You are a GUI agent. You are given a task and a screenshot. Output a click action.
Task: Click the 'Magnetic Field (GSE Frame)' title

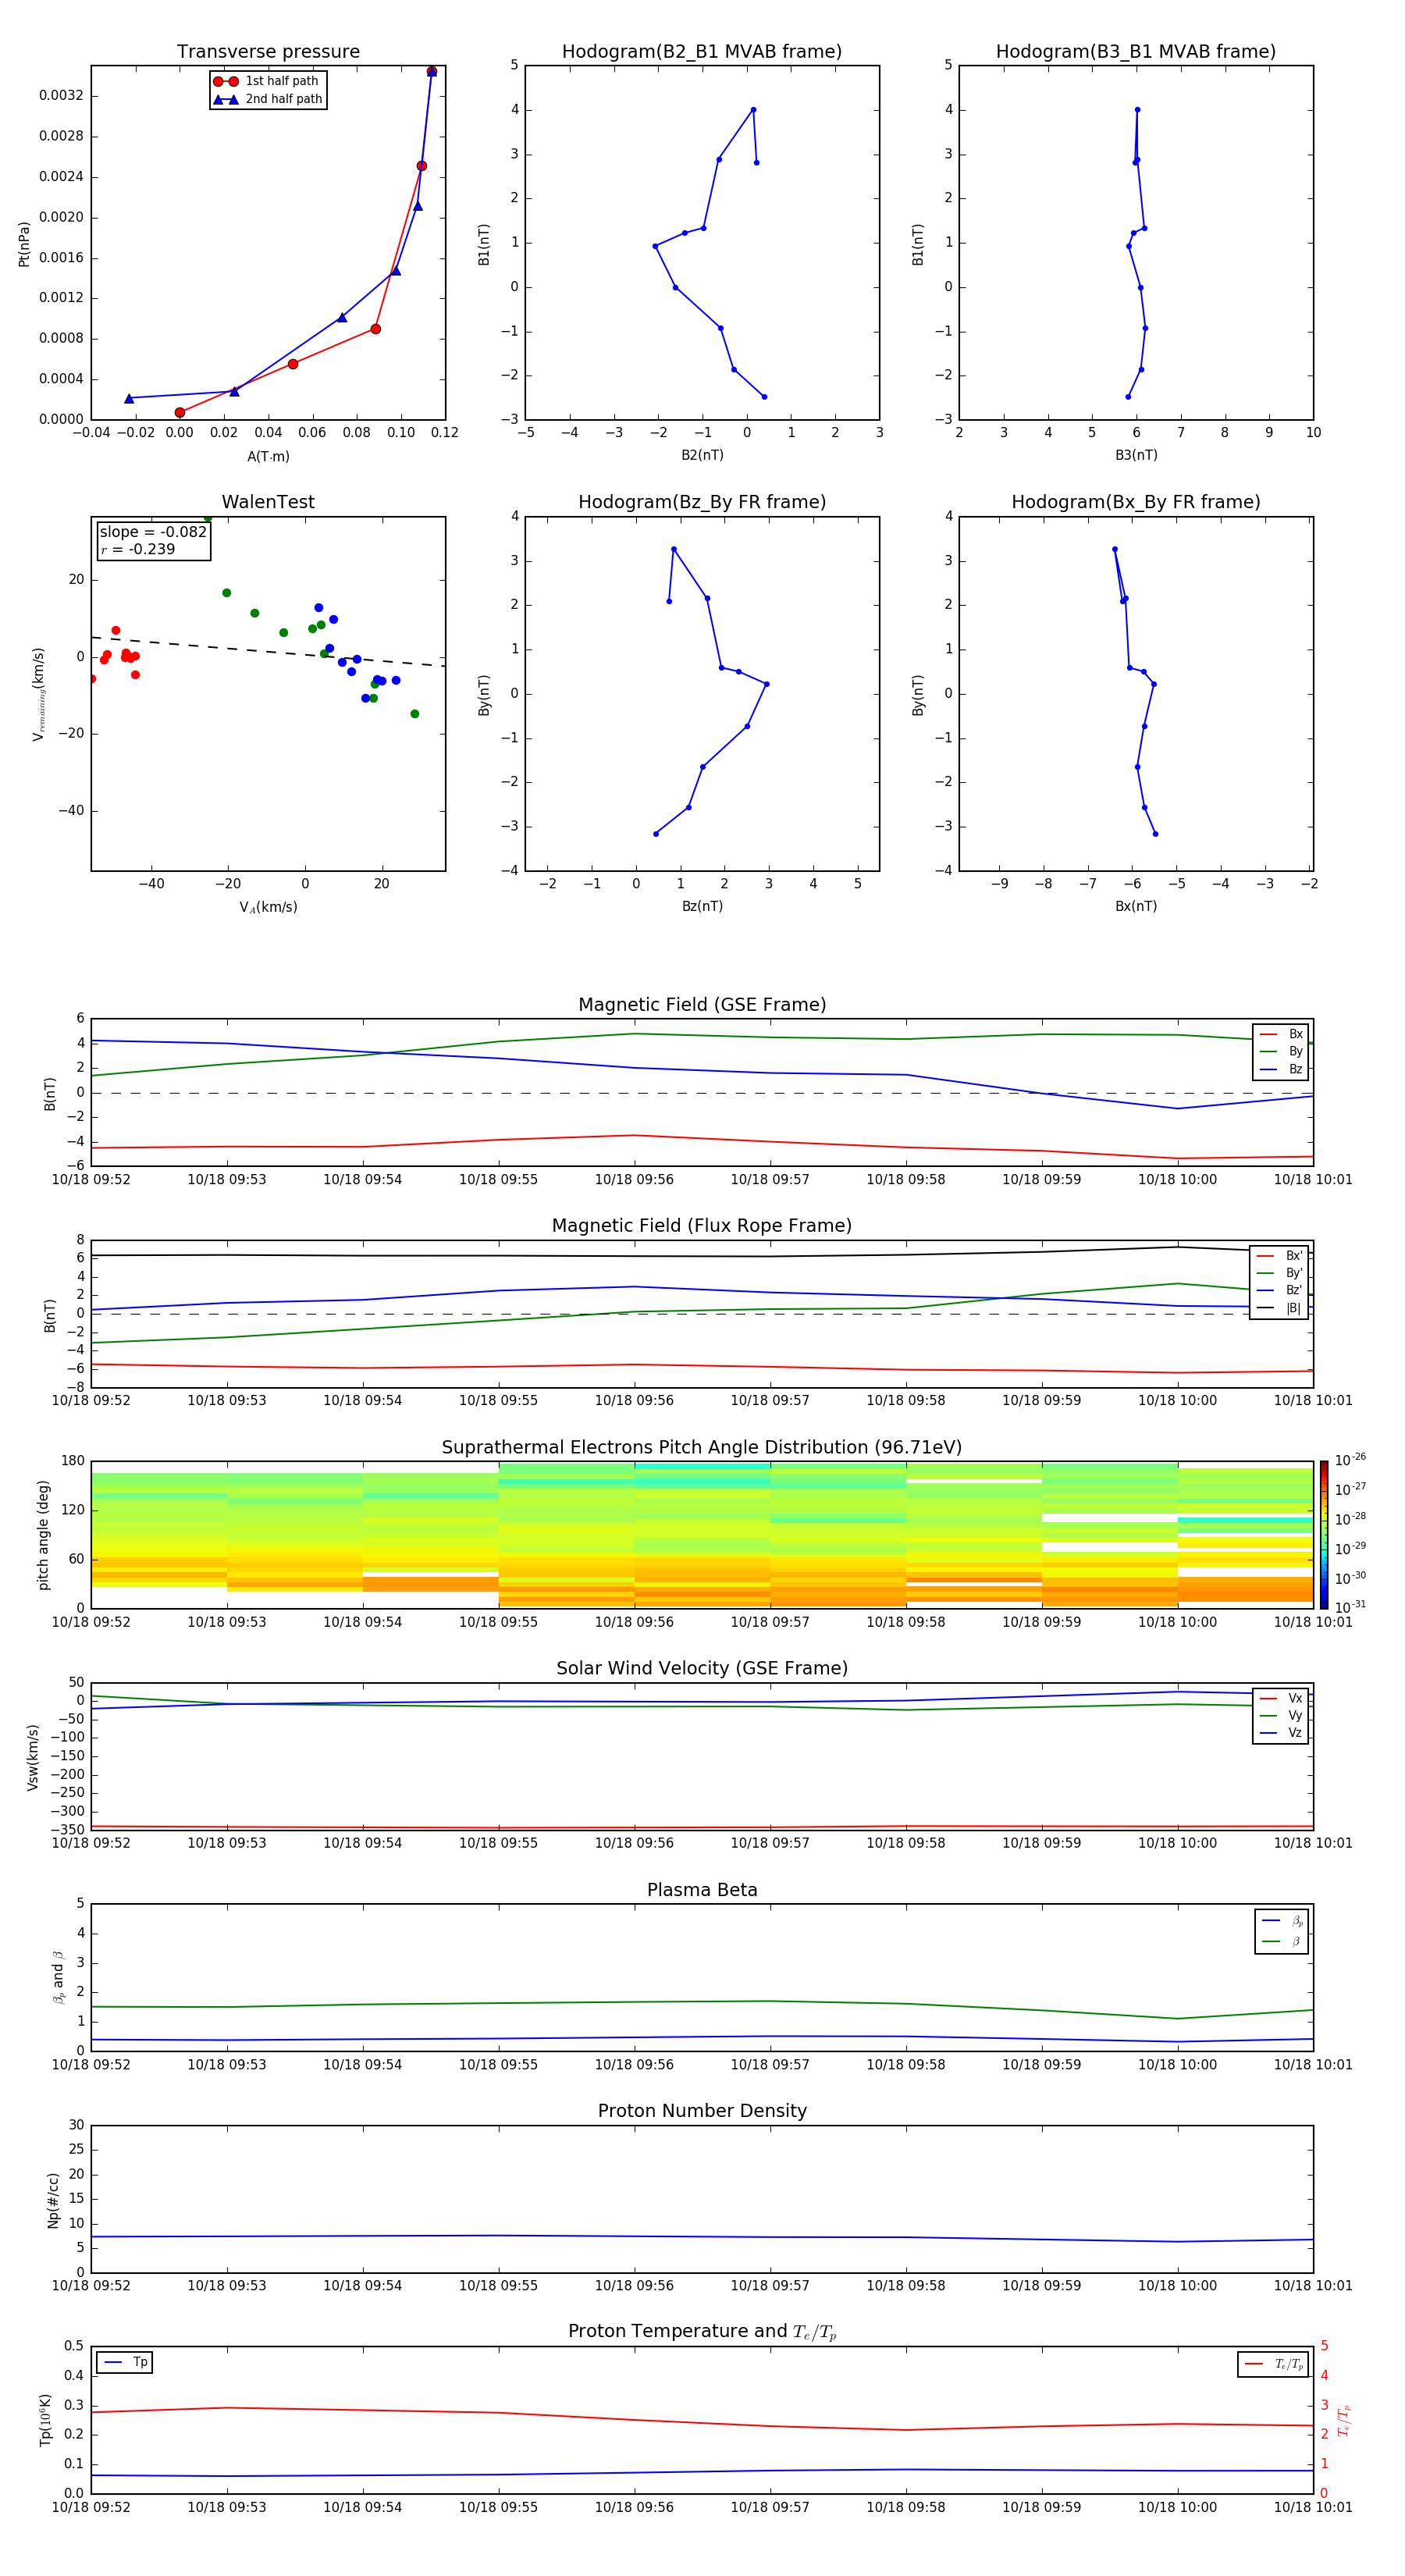pos(702,1005)
